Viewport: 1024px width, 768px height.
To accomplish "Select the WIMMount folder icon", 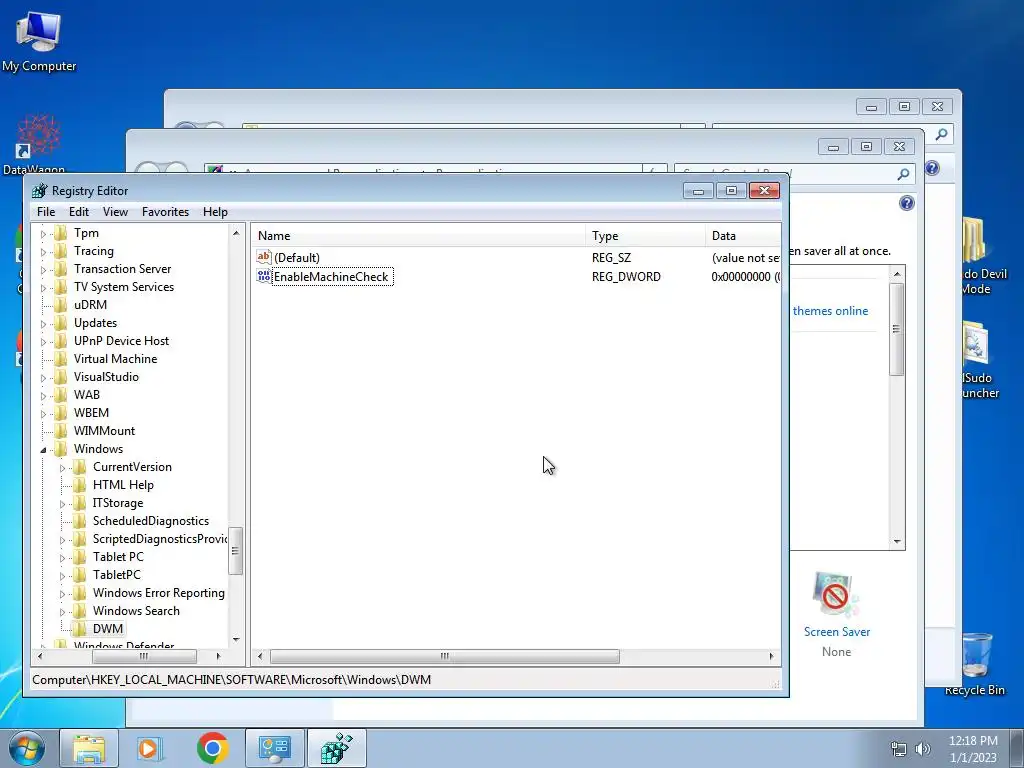I will [61, 430].
